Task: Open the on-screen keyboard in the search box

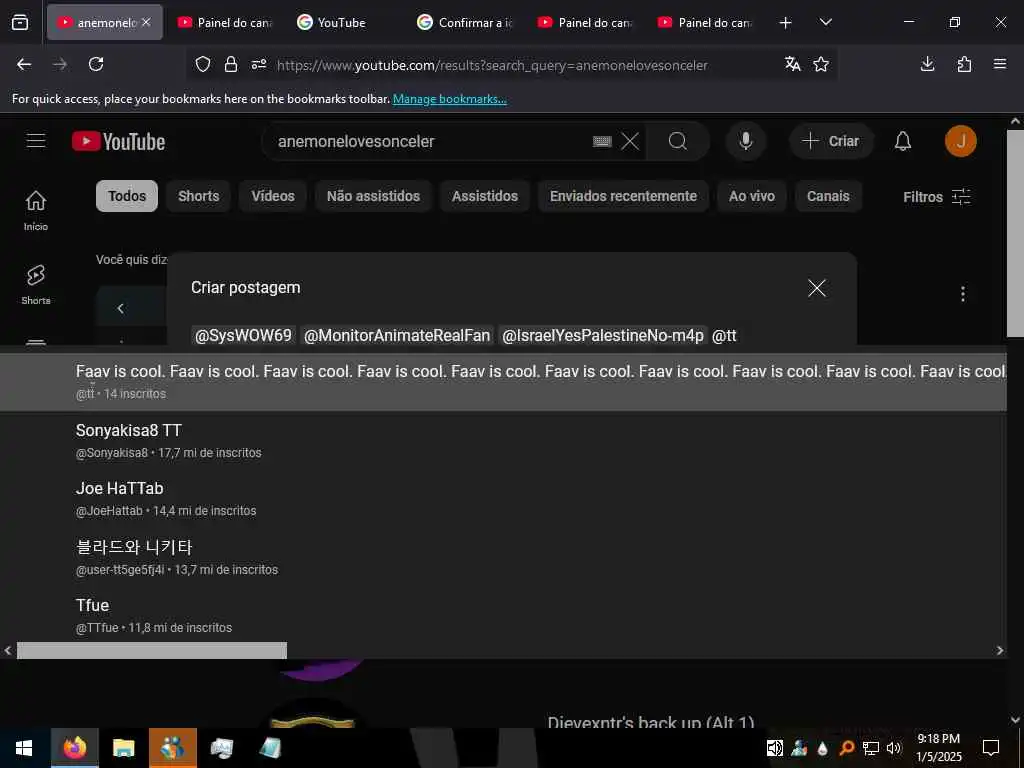Action: 602,141
